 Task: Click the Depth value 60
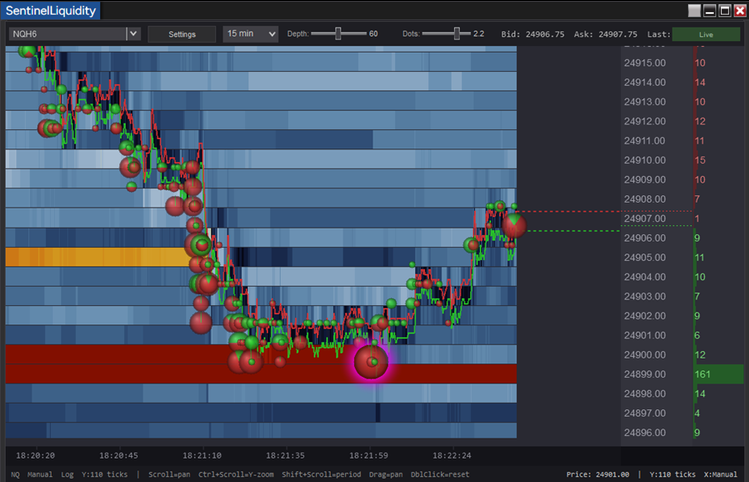[374, 34]
